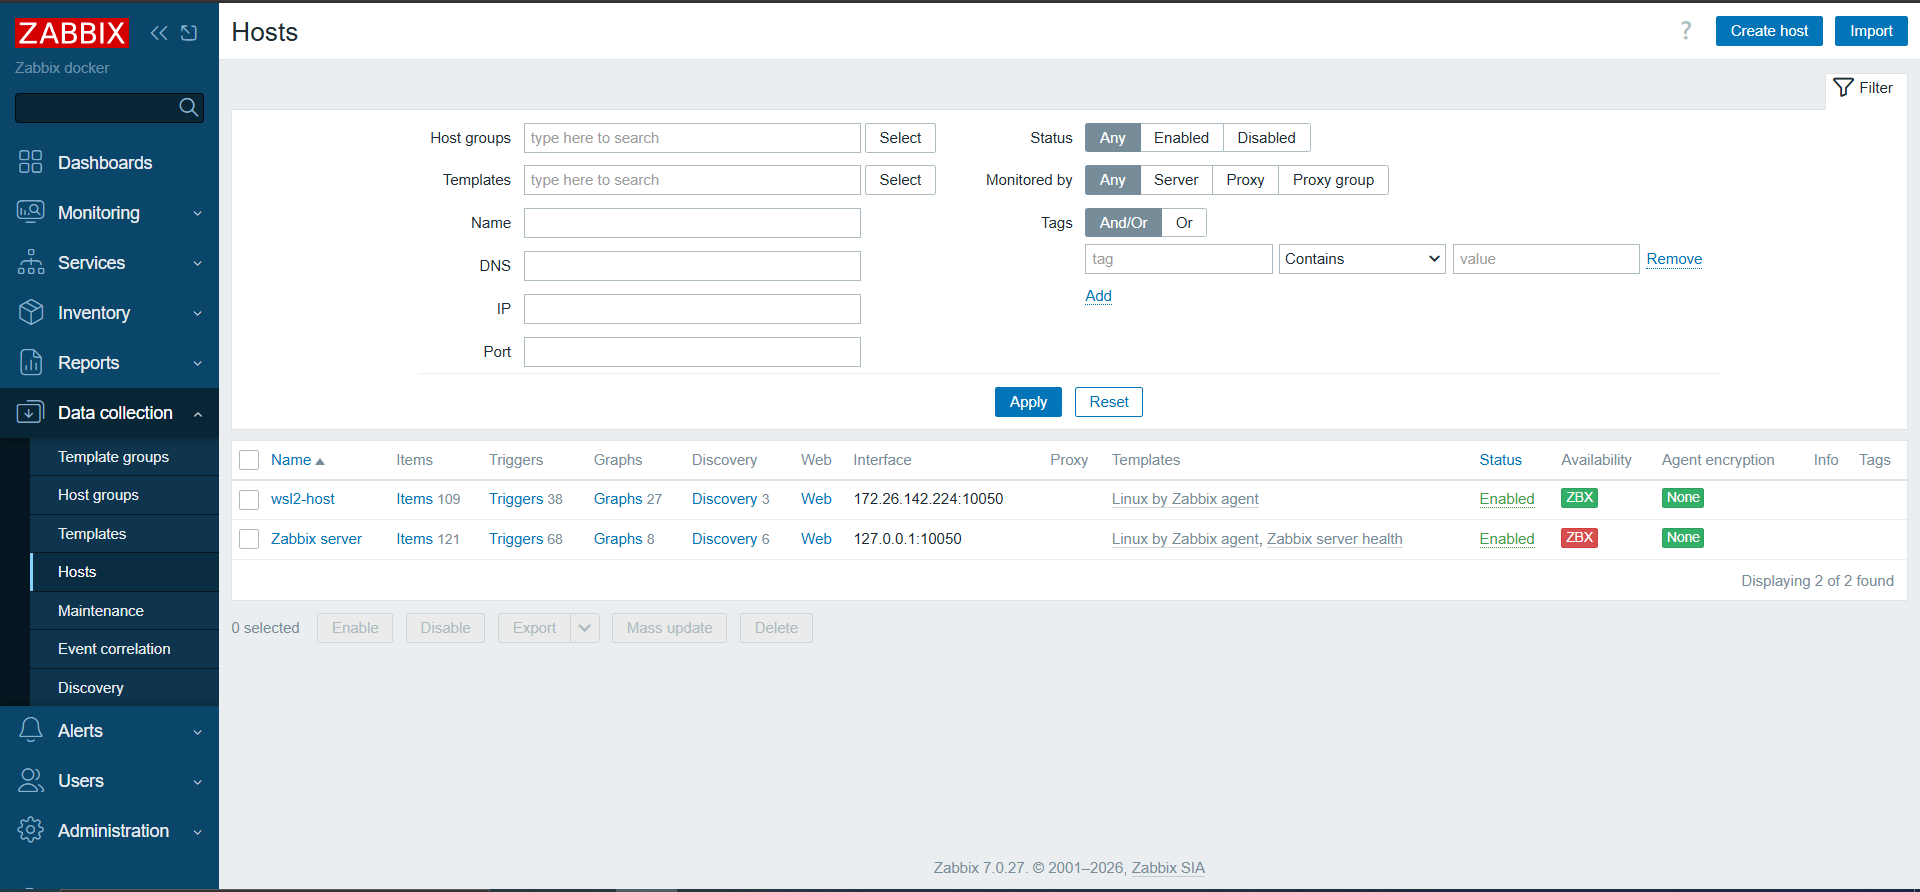The image size is (1920, 892).
Task: Set Status filter to Enabled
Action: tap(1181, 138)
